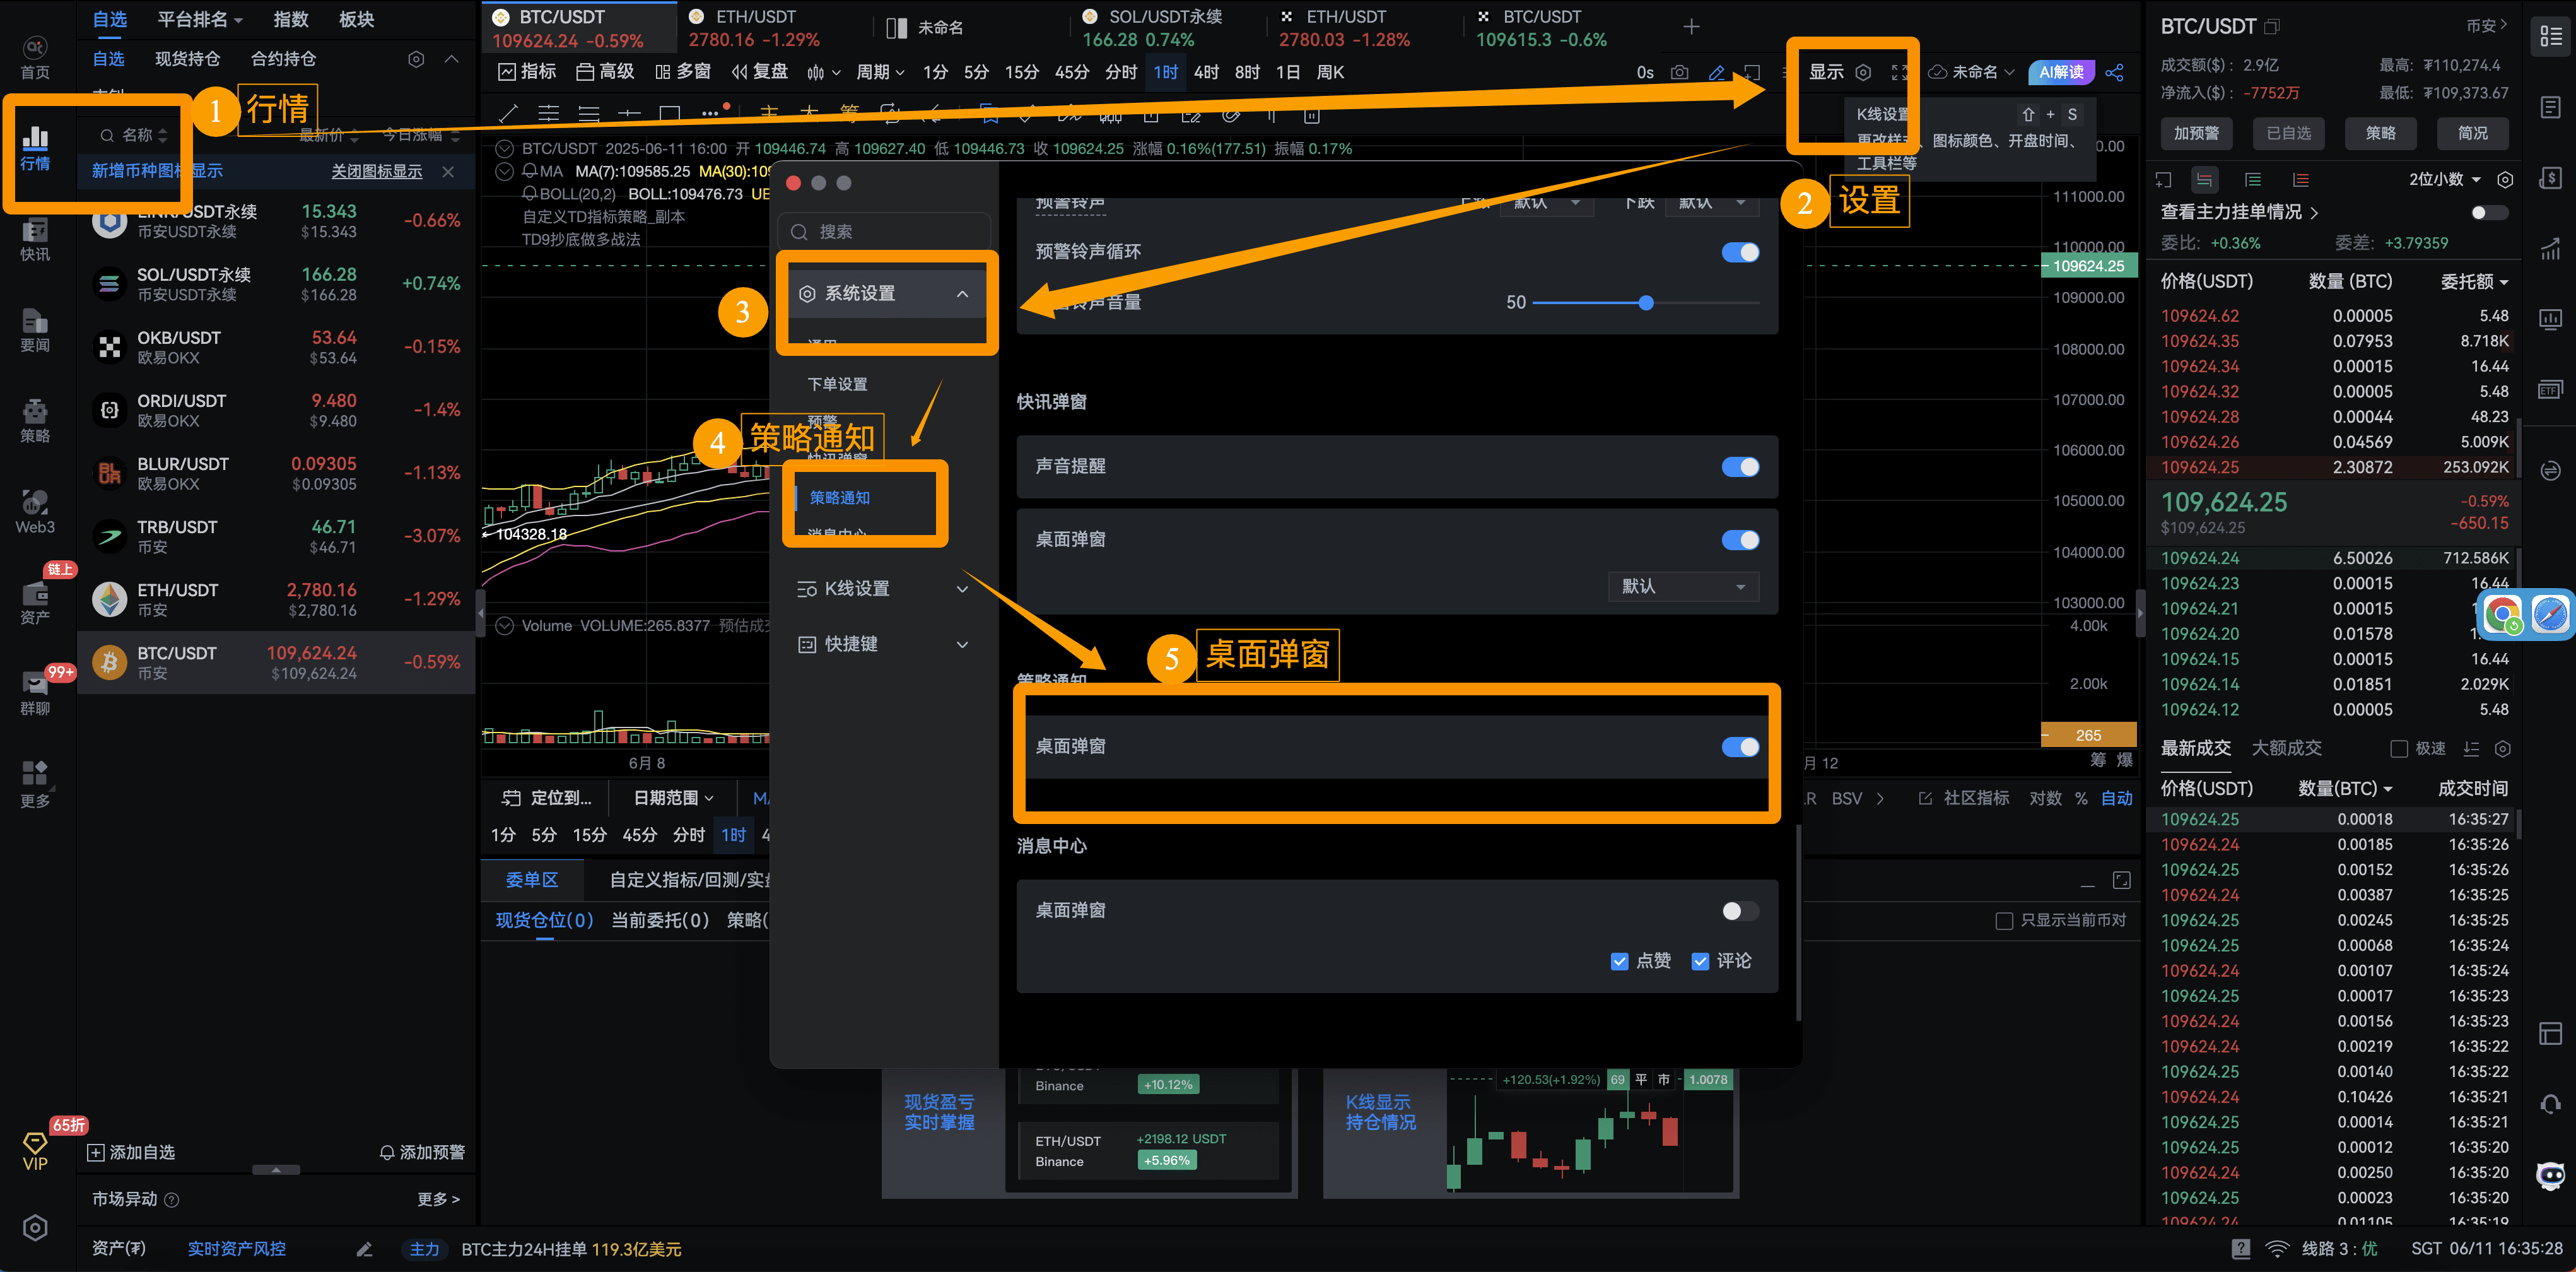
Task: Open watchlist settings hexagon icon beside 合约持仓
Action: [416, 59]
